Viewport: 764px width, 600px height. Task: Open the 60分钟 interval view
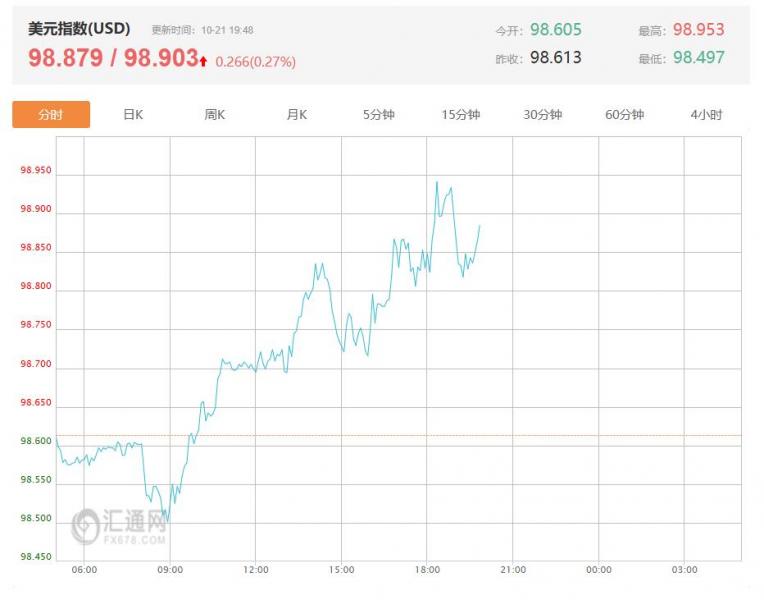pyautogui.click(x=624, y=115)
